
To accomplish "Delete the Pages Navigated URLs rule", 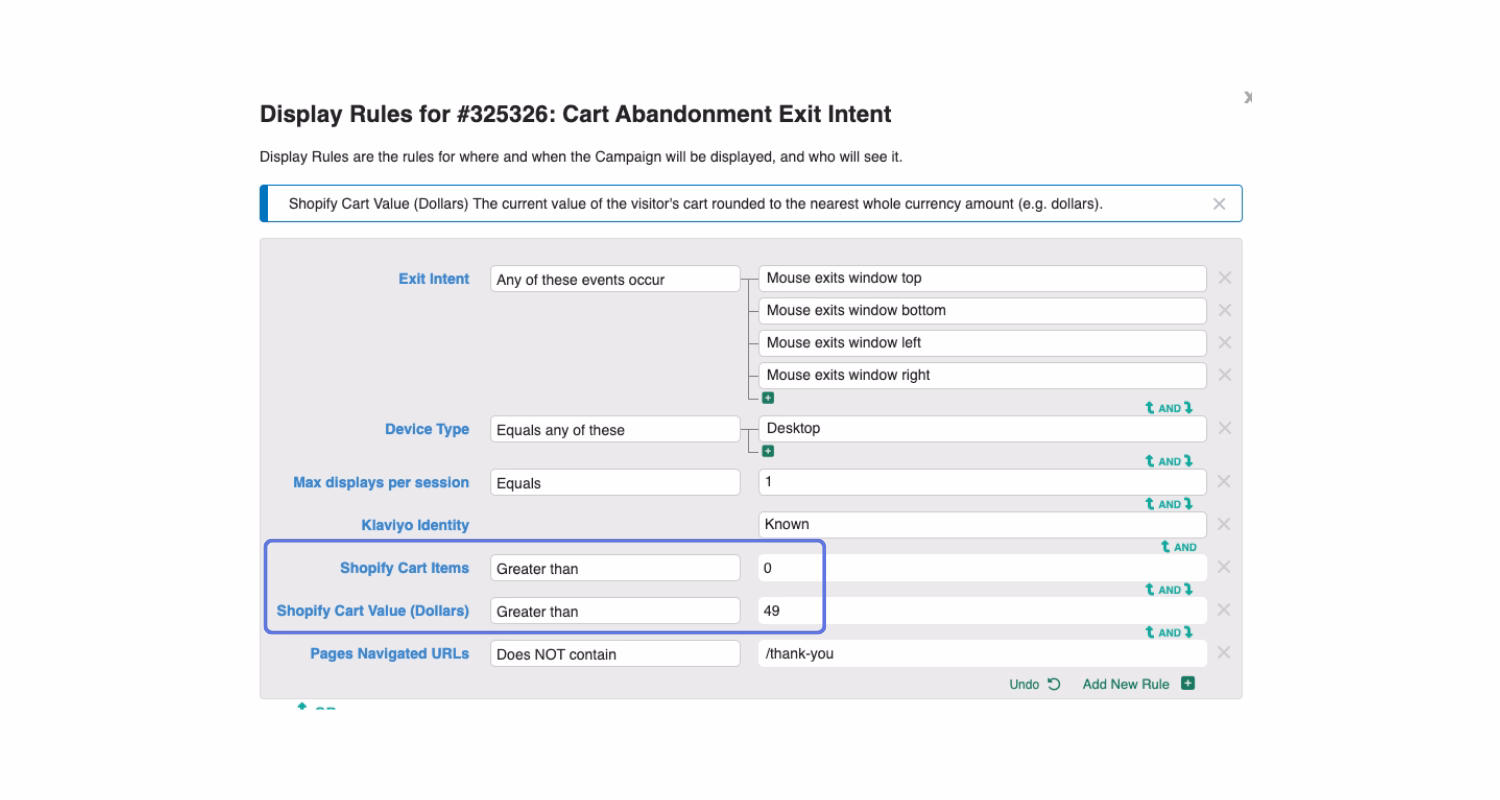I will [x=1224, y=653].
